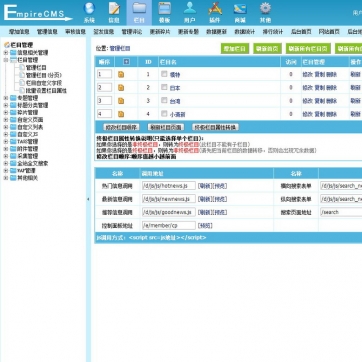Click the blue folder icon of WAP管理
The image size is (362, 362).
tap(13, 171)
